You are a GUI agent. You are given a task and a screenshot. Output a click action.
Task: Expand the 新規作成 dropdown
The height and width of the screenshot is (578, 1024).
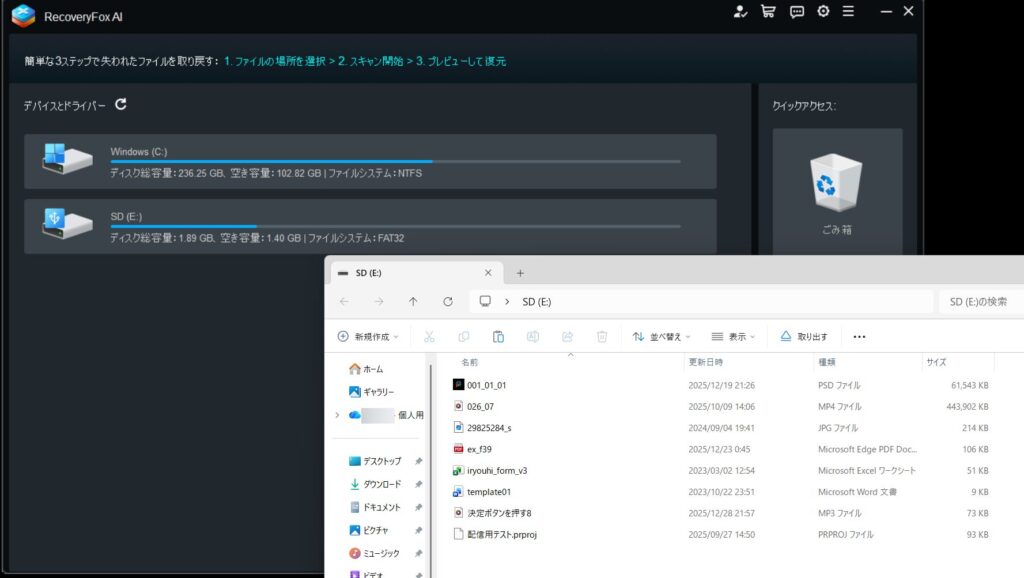pos(368,337)
